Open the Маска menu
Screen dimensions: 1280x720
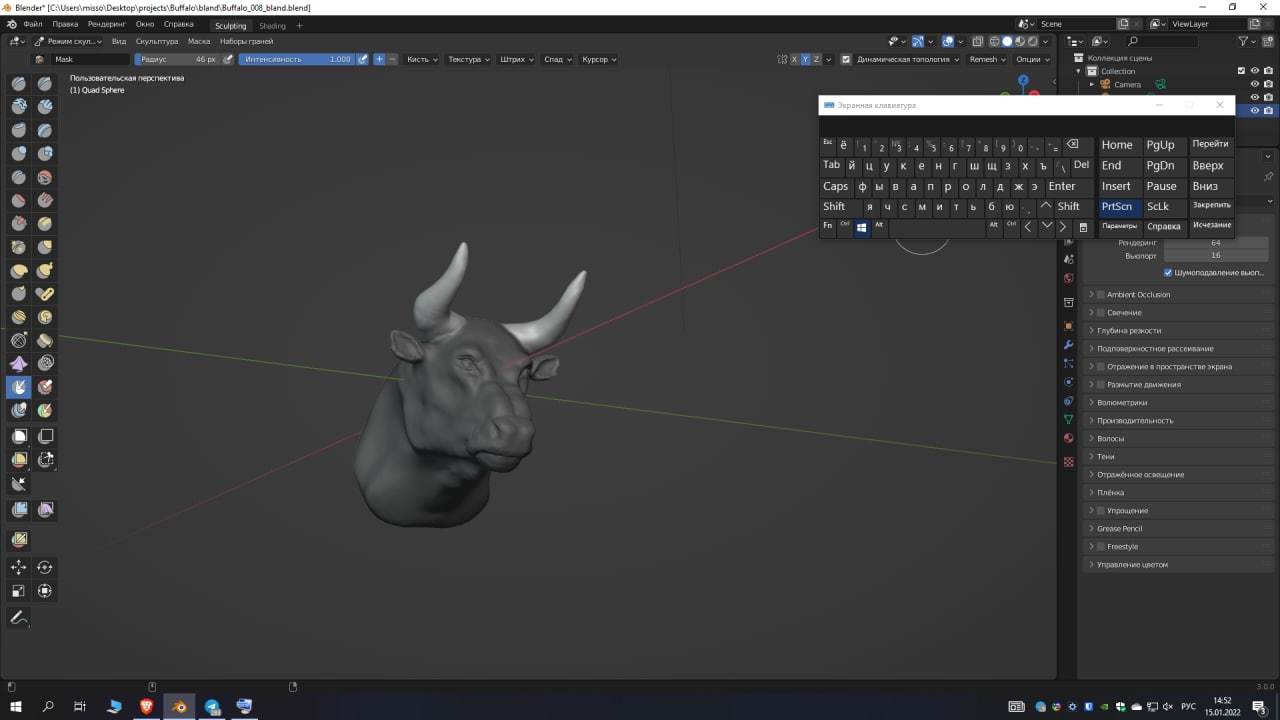(199, 41)
